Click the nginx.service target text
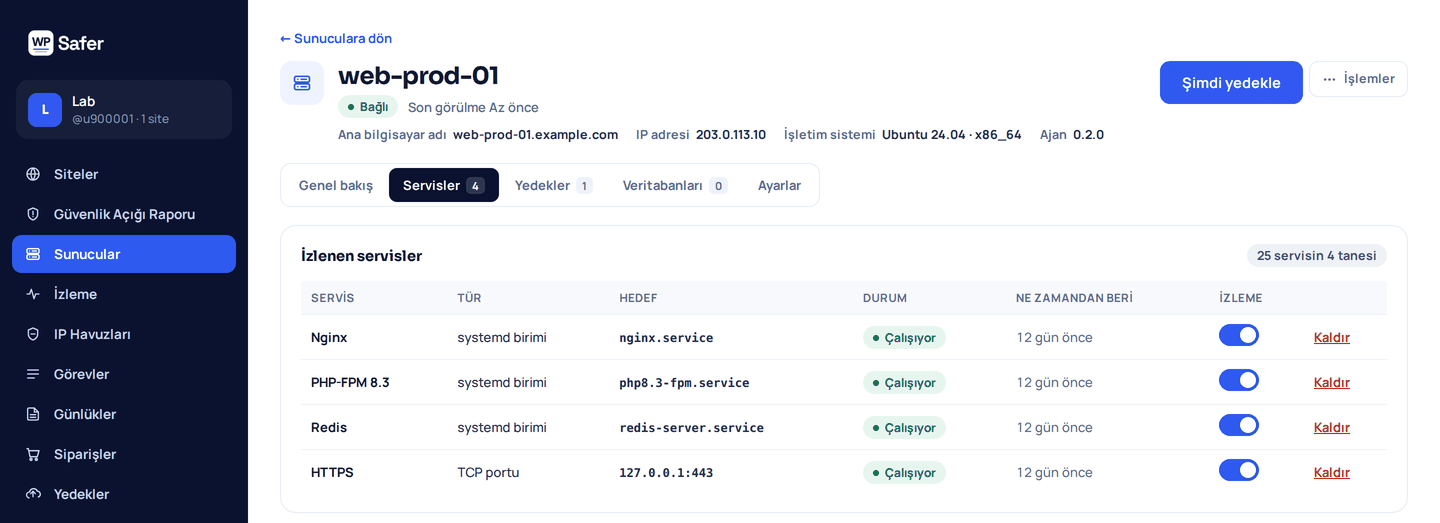Viewport: 1440px width, 523px height. pos(667,338)
